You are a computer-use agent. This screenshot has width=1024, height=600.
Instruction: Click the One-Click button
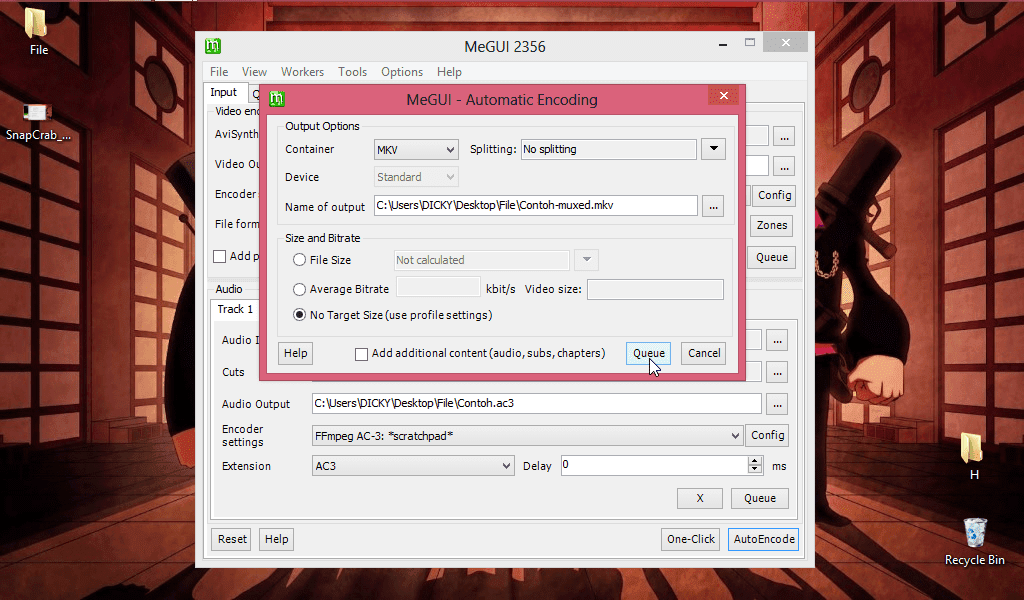tap(690, 539)
